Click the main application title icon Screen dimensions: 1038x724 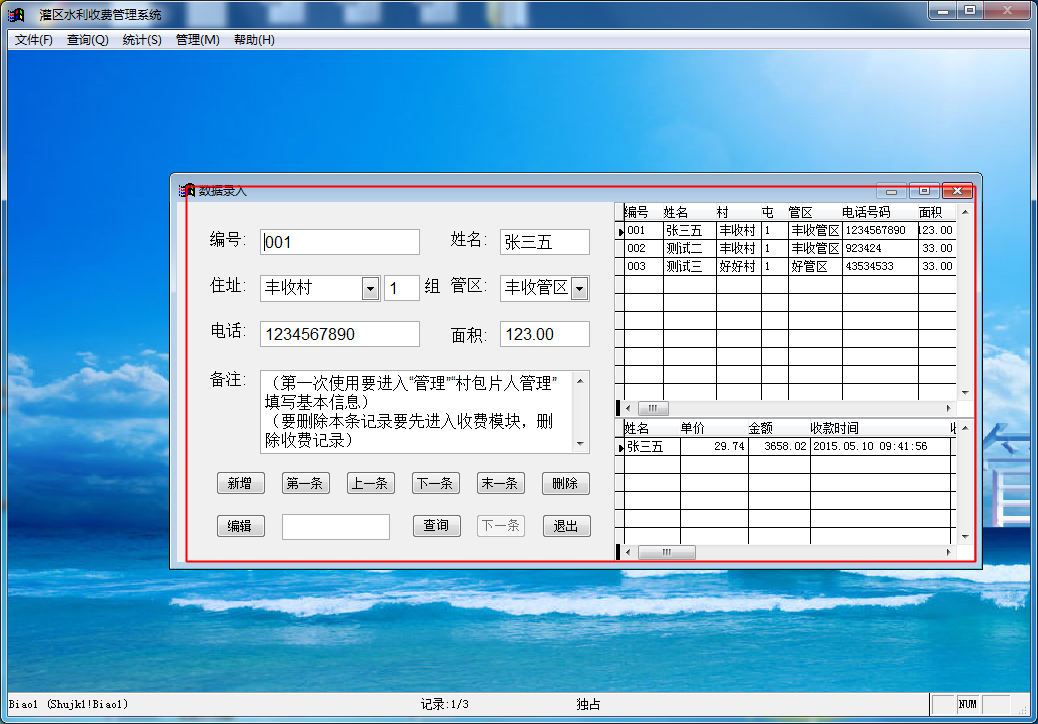tap(16, 14)
